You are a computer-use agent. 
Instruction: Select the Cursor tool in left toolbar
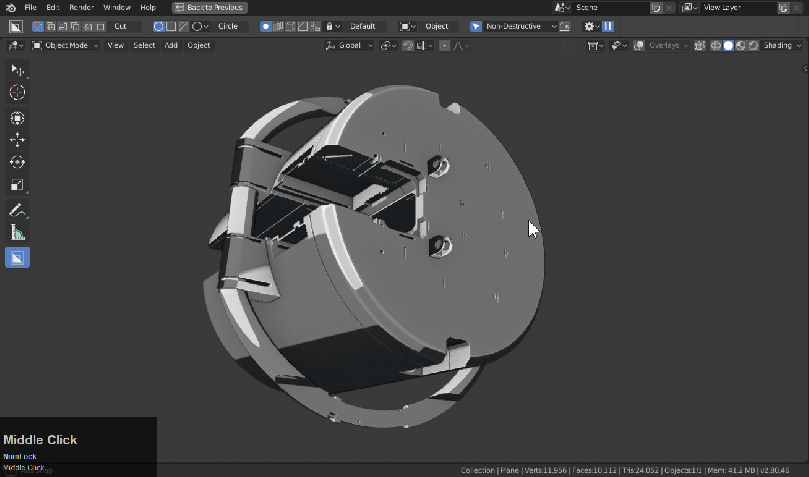coord(17,92)
